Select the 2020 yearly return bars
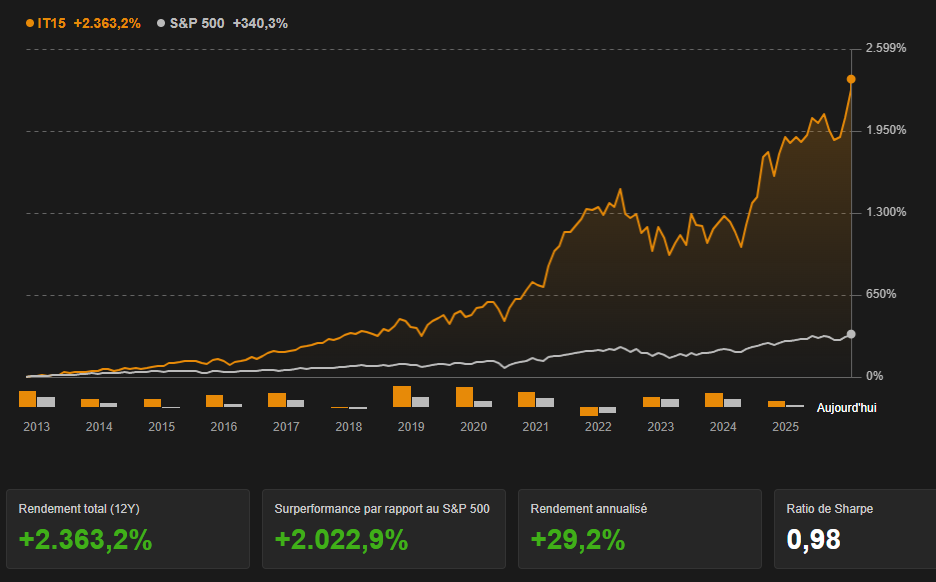The width and height of the screenshot is (936, 582). 473,397
